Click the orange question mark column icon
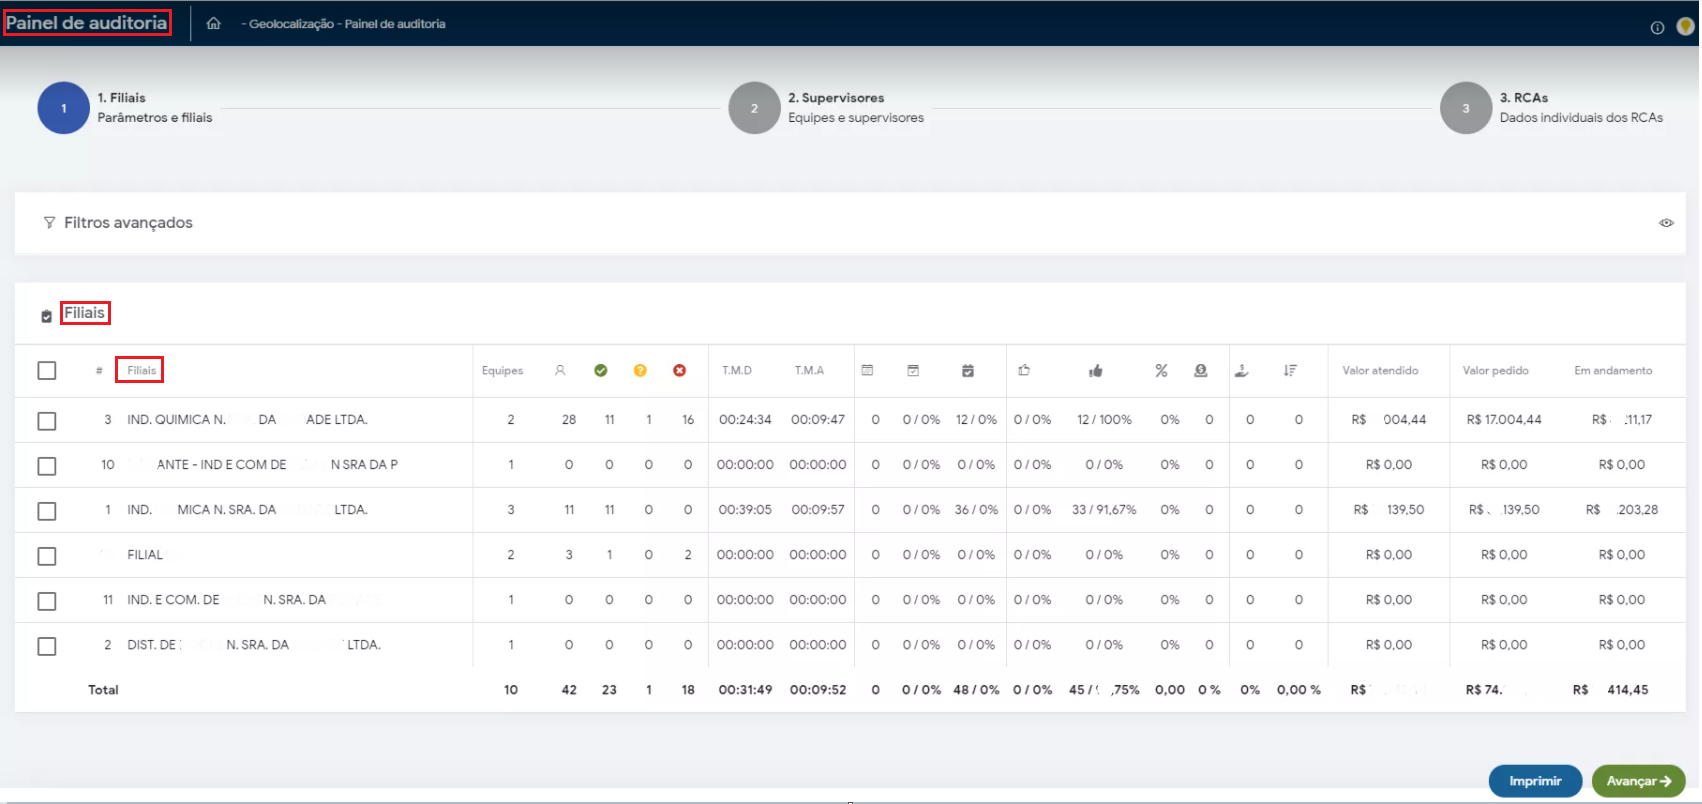The width and height of the screenshot is (1702, 804). tap(640, 371)
